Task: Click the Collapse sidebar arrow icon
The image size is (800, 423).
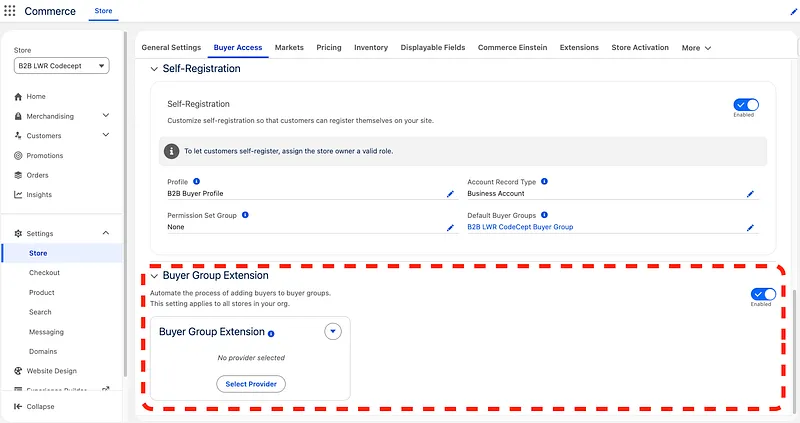Action: pos(18,407)
